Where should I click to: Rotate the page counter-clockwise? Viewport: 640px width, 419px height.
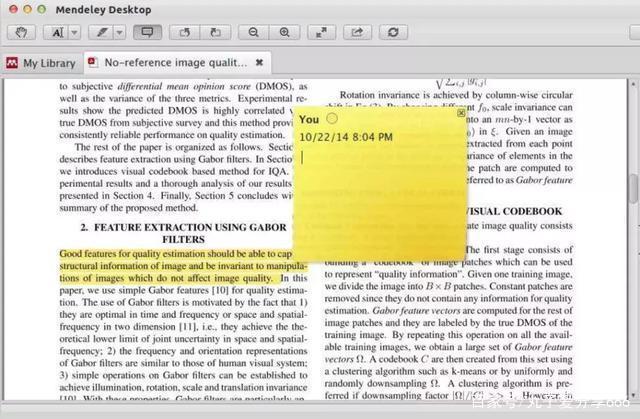tap(185, 33)
